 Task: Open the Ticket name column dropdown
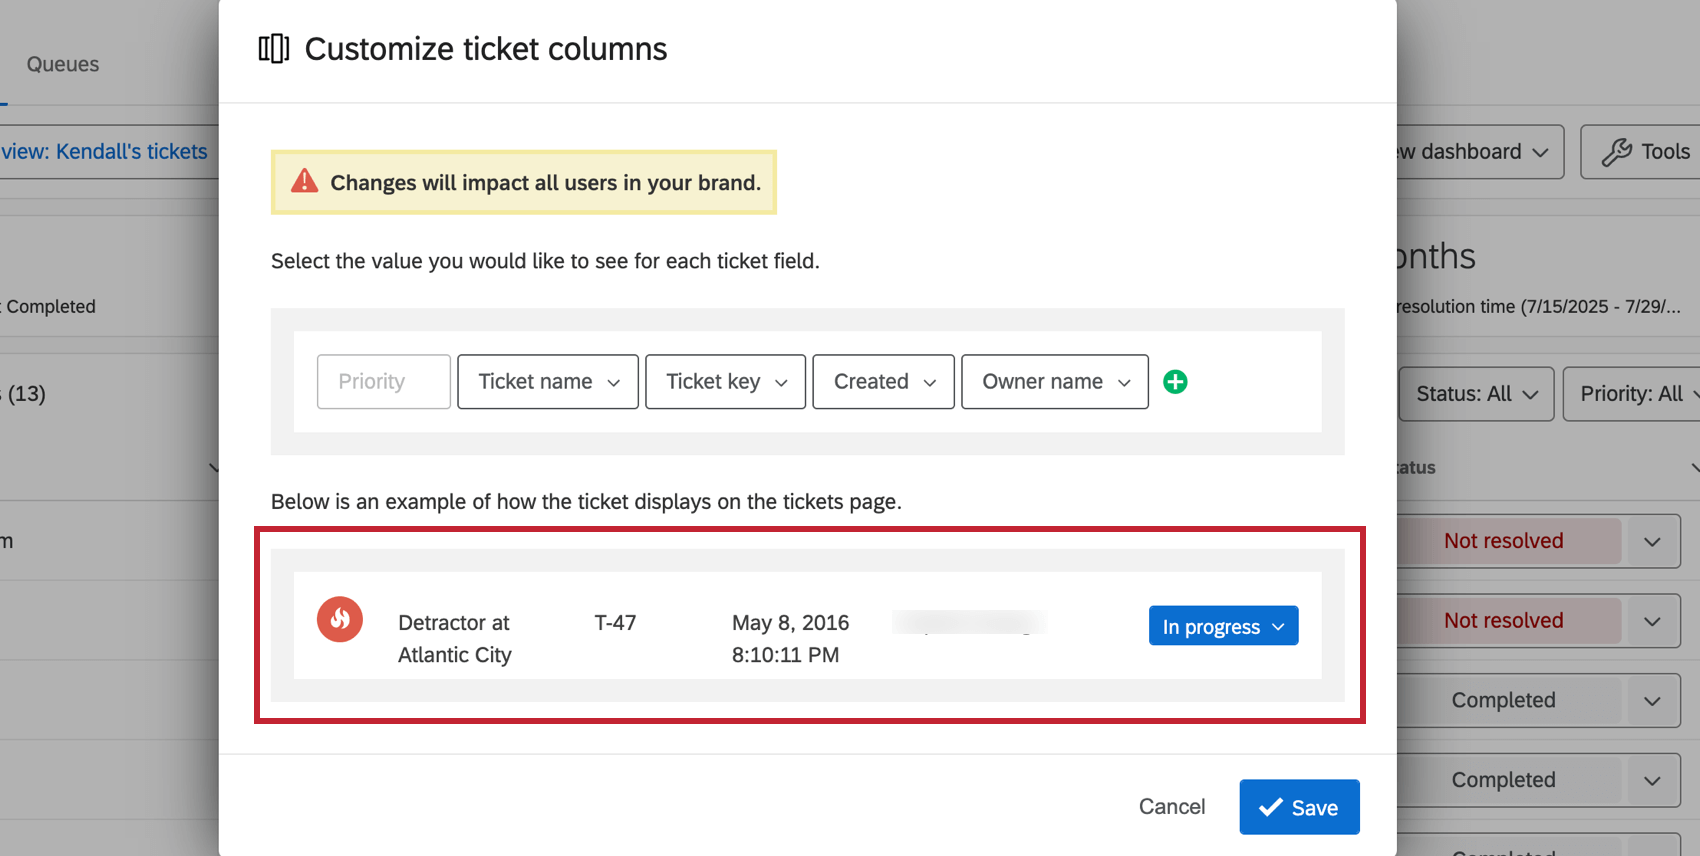coord(548,382)
